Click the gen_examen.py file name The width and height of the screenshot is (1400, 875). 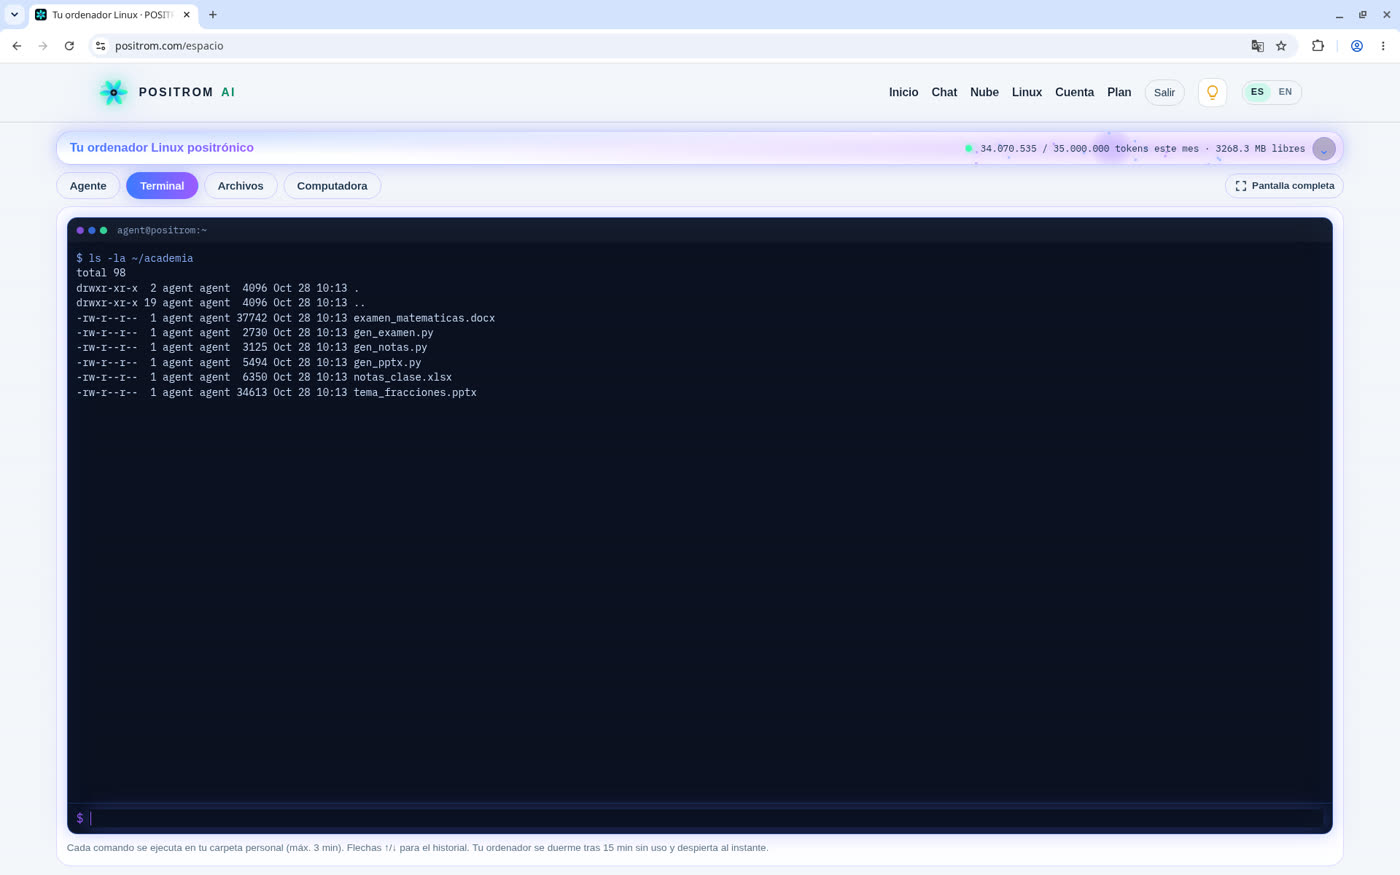(x=393, y=333)
